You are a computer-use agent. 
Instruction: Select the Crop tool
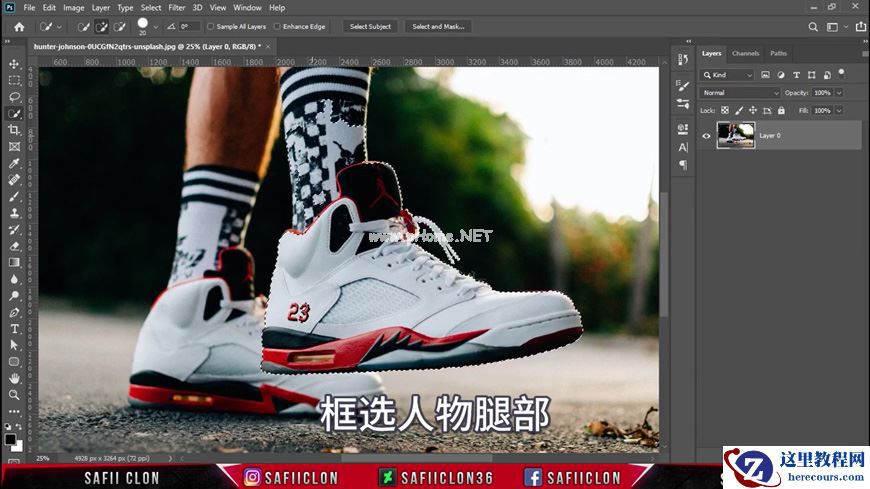(x=14, y=130)
